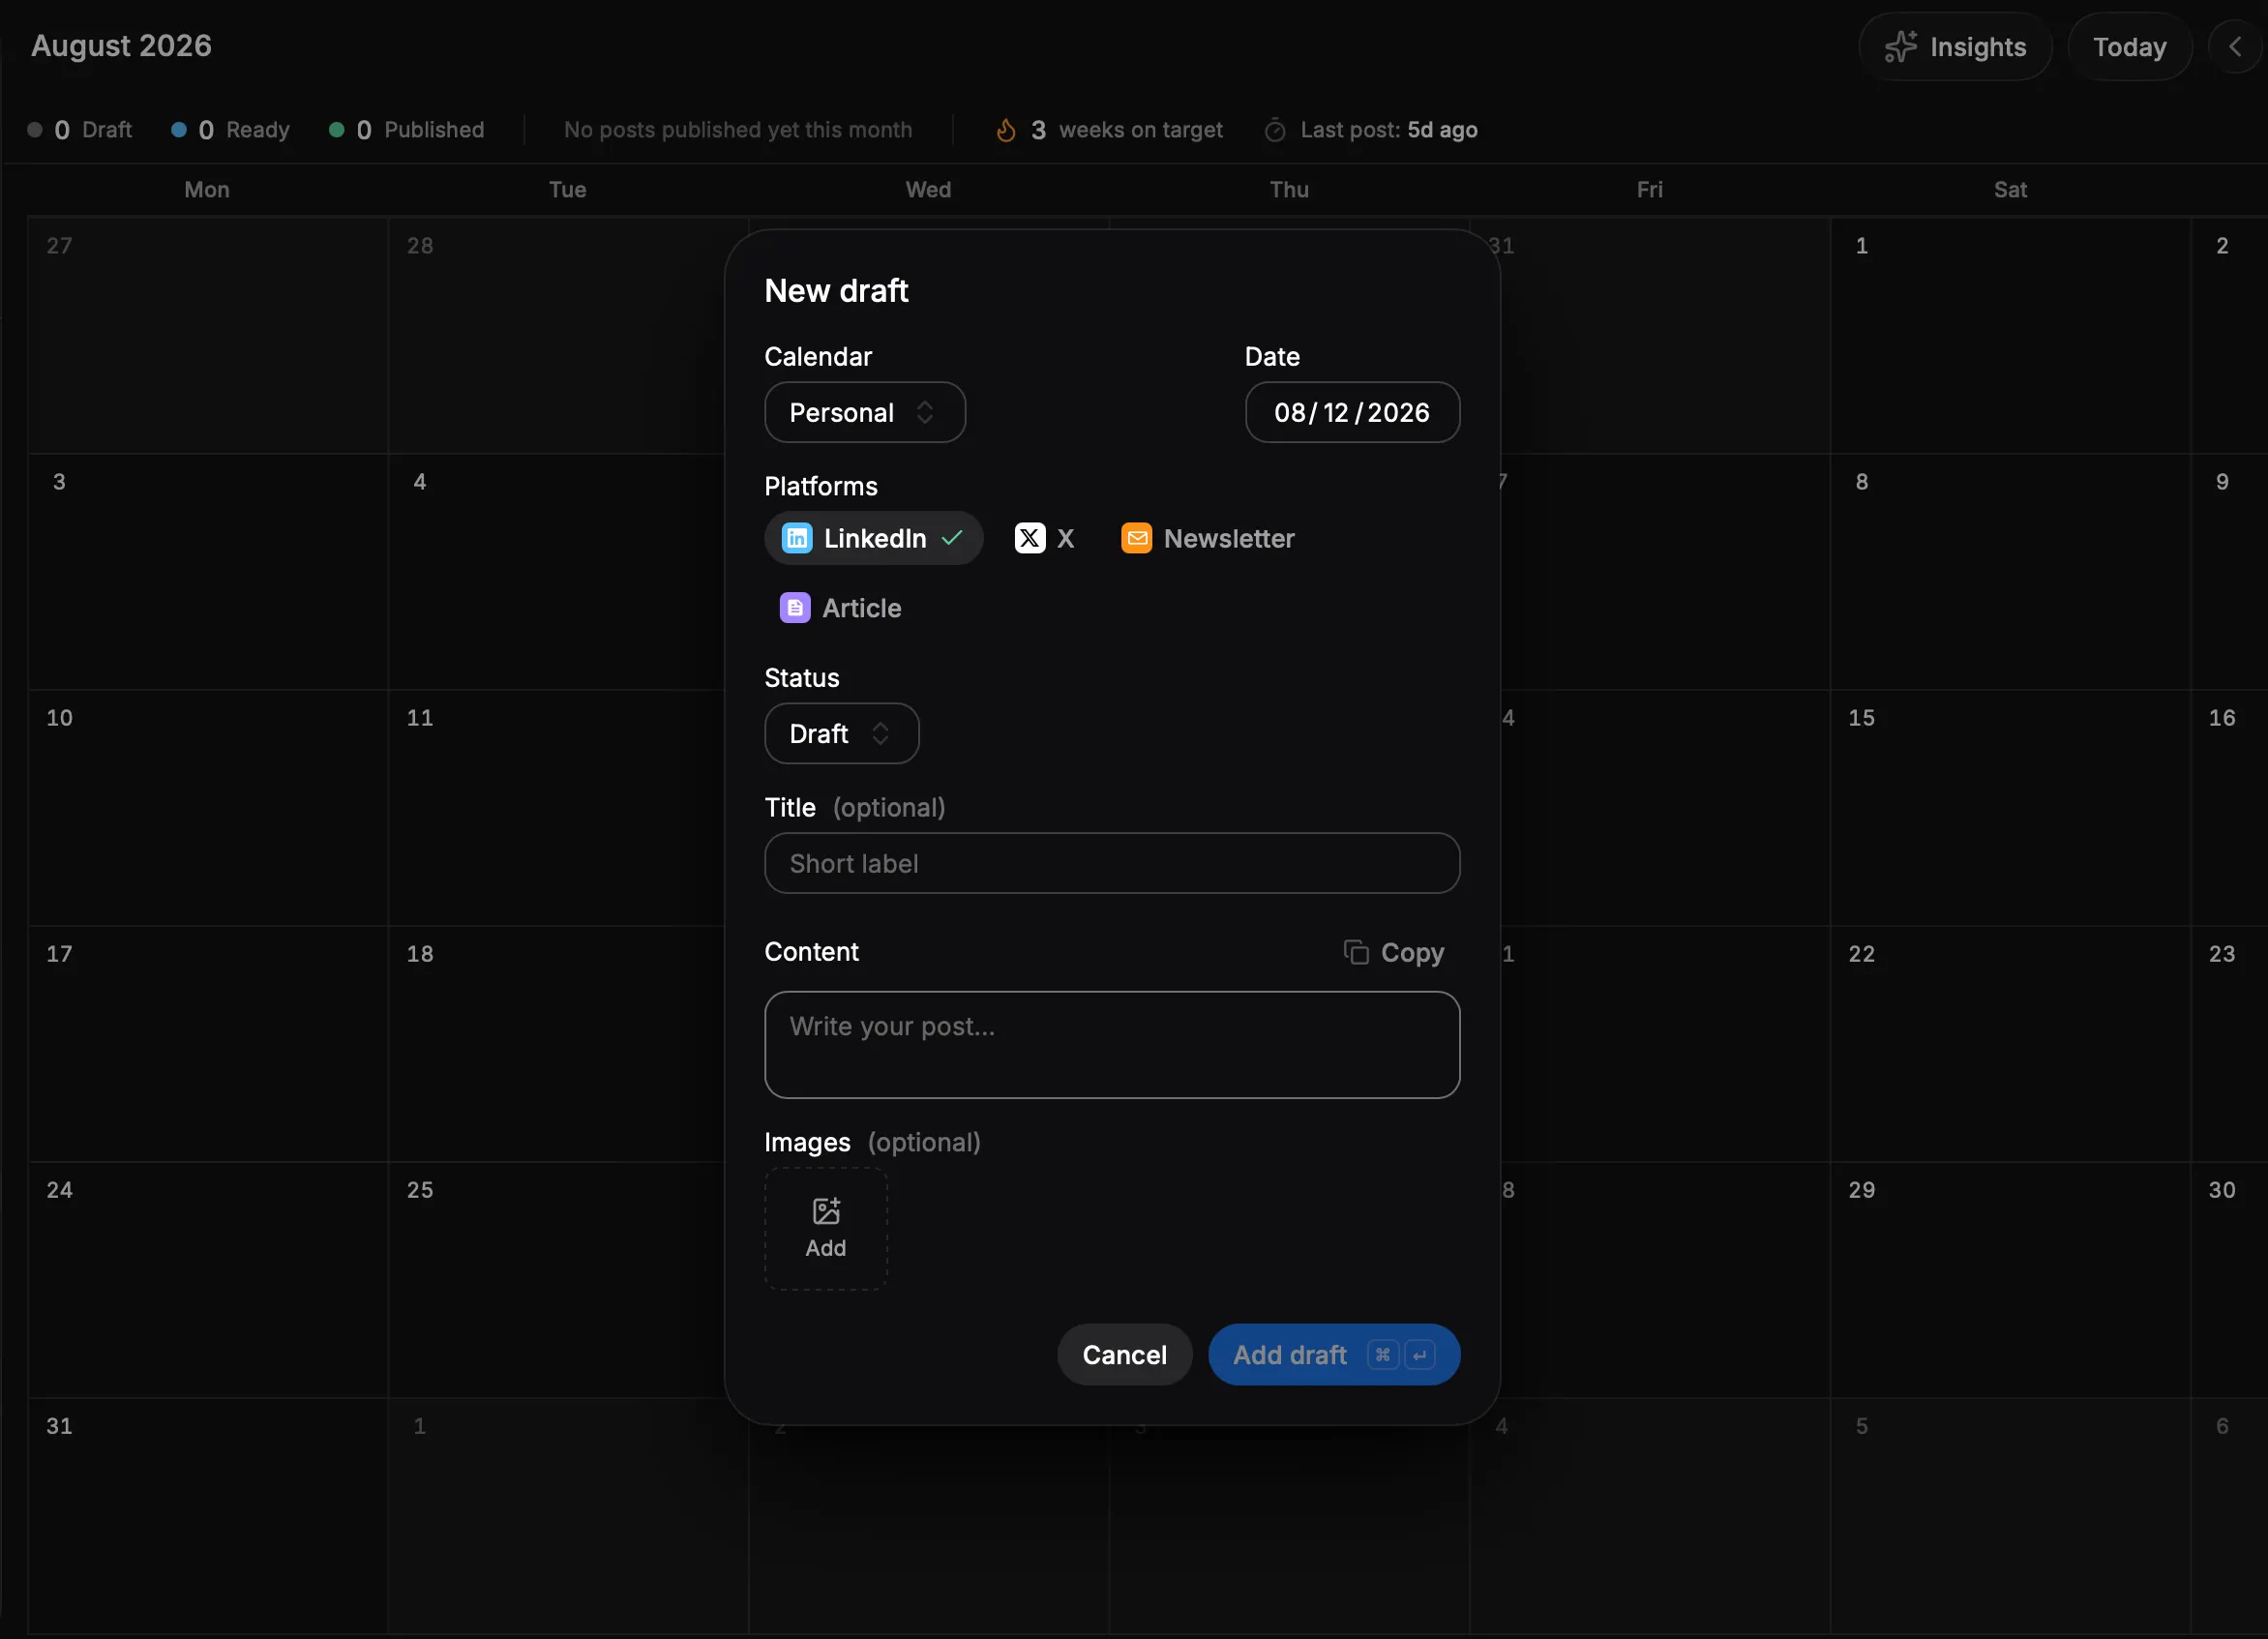Copy the post content
This screenshot has width=2268, height=1639.
click(1394, 952)
